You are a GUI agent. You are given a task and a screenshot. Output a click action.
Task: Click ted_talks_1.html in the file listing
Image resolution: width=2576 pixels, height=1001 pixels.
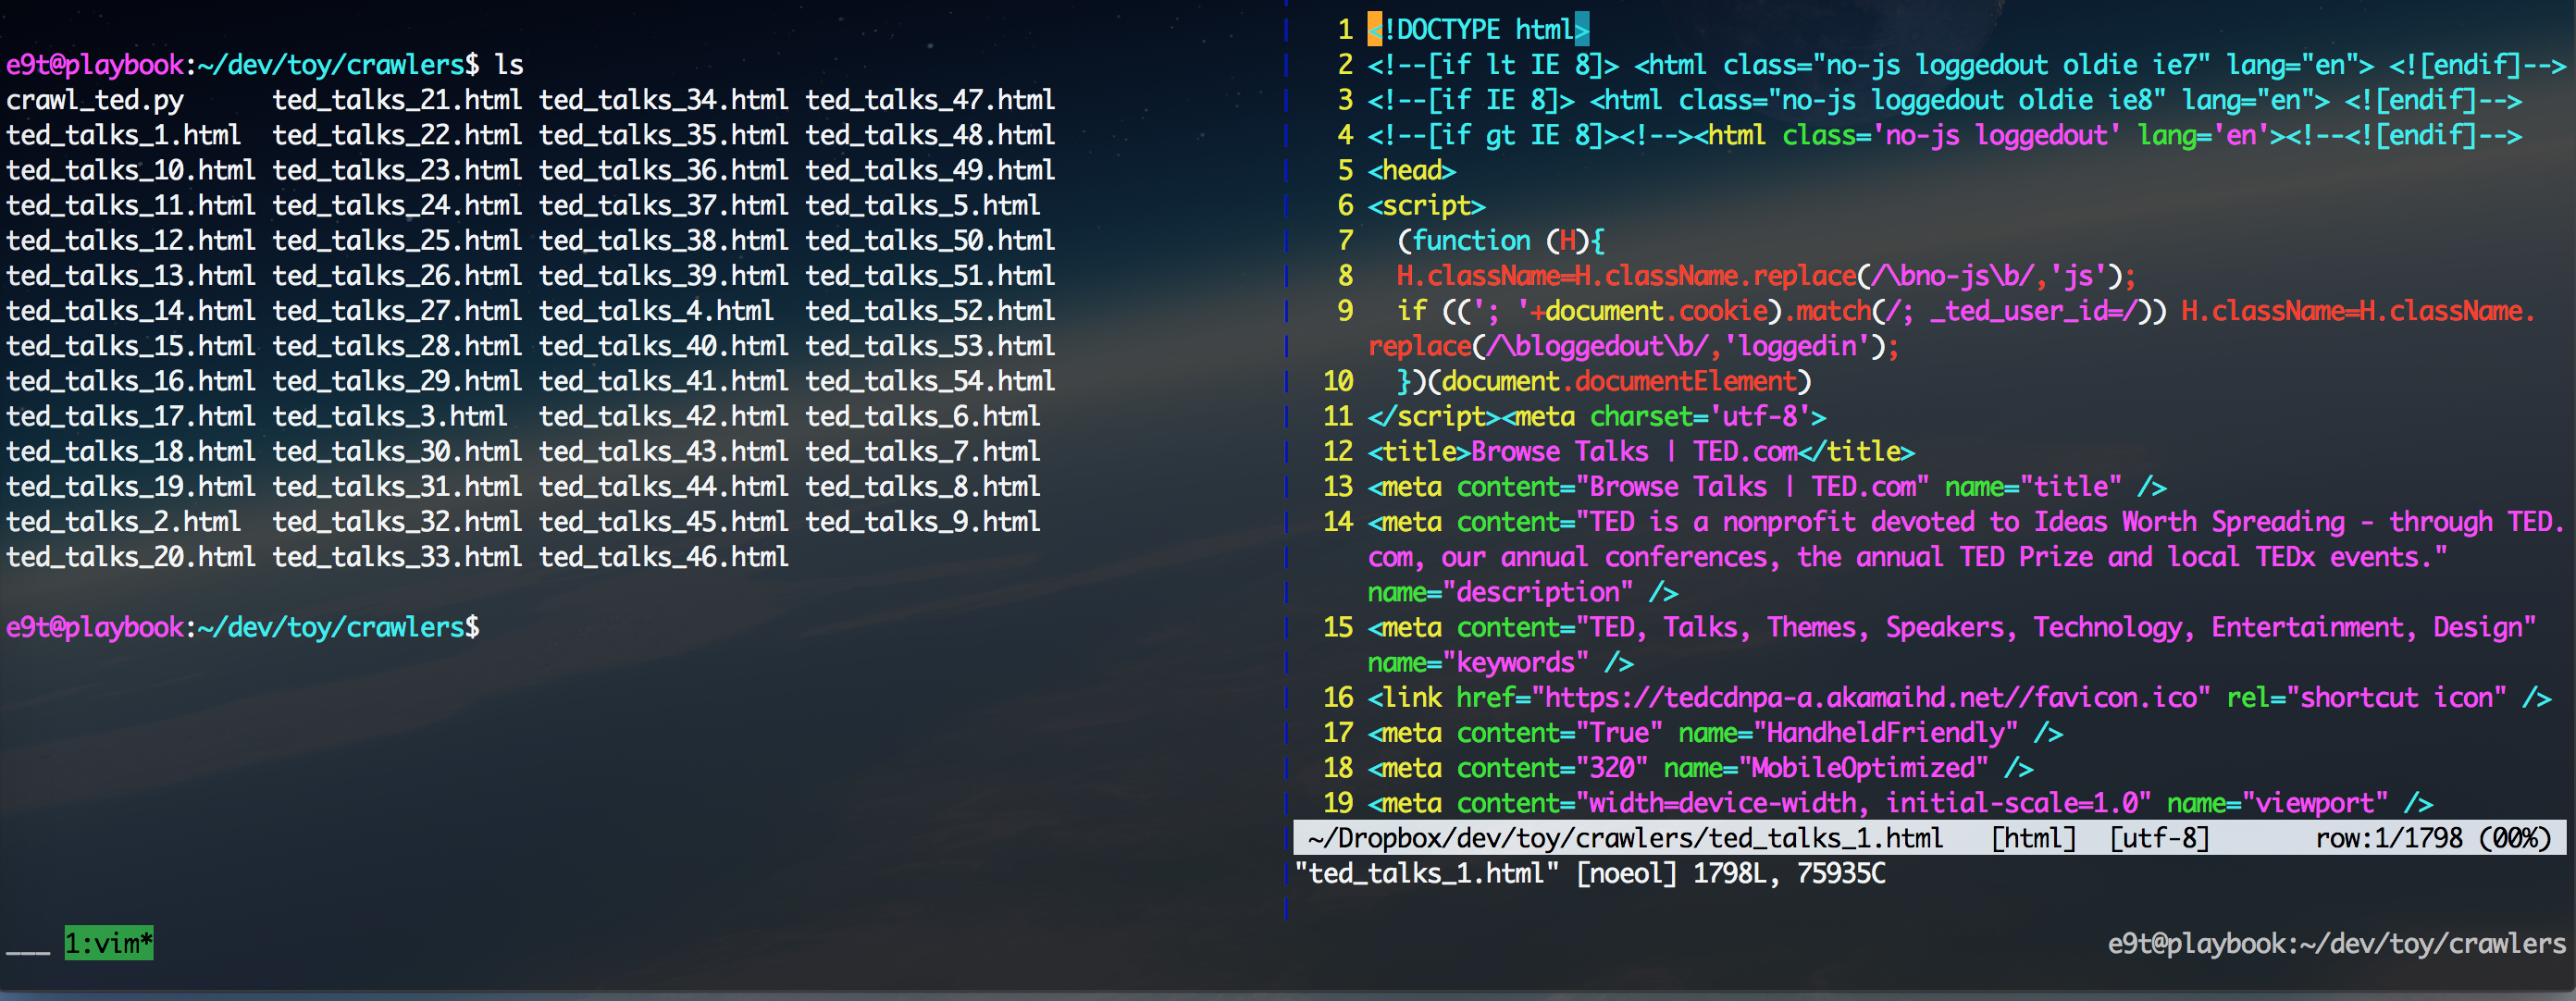pyautogui.click(x=124, y=135)
